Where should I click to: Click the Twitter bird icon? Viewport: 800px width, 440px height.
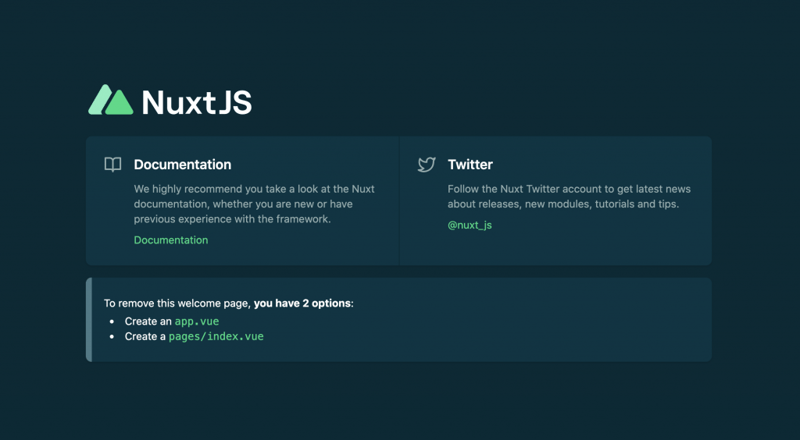pos(427,164)
